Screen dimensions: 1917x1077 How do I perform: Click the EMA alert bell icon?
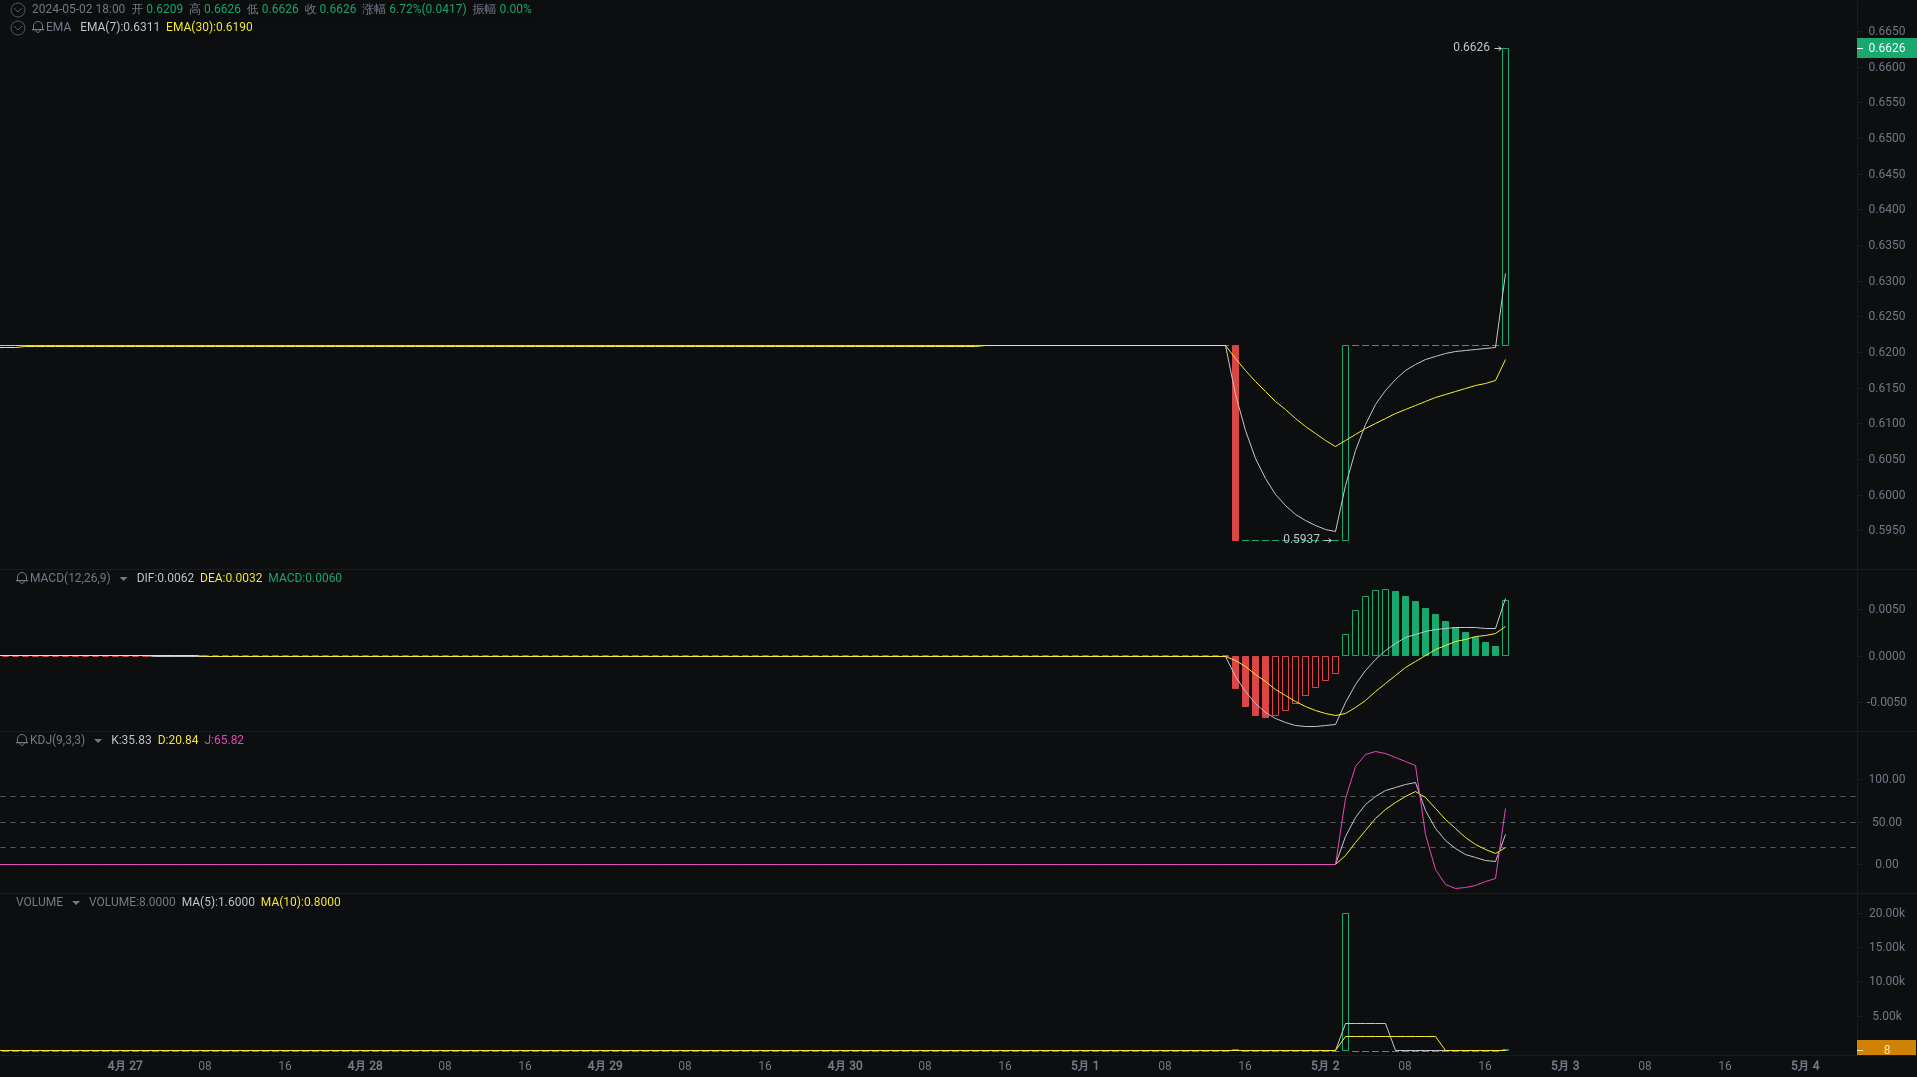point(38,27)
